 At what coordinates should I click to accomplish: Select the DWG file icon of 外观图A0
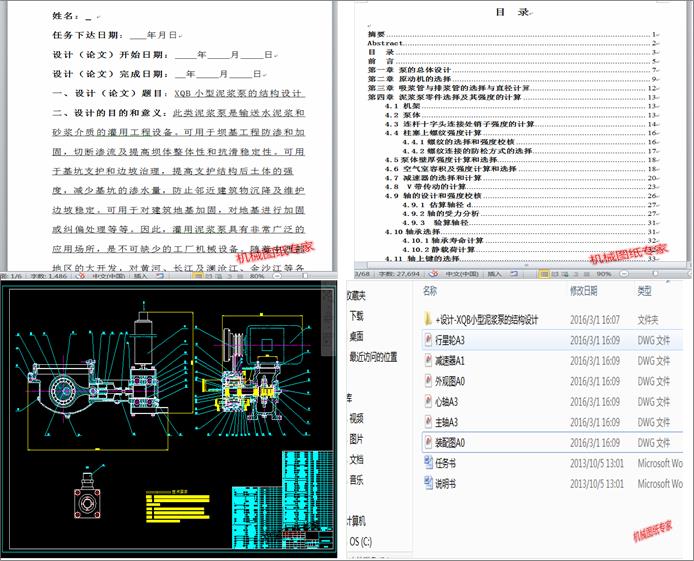[428, 381]
